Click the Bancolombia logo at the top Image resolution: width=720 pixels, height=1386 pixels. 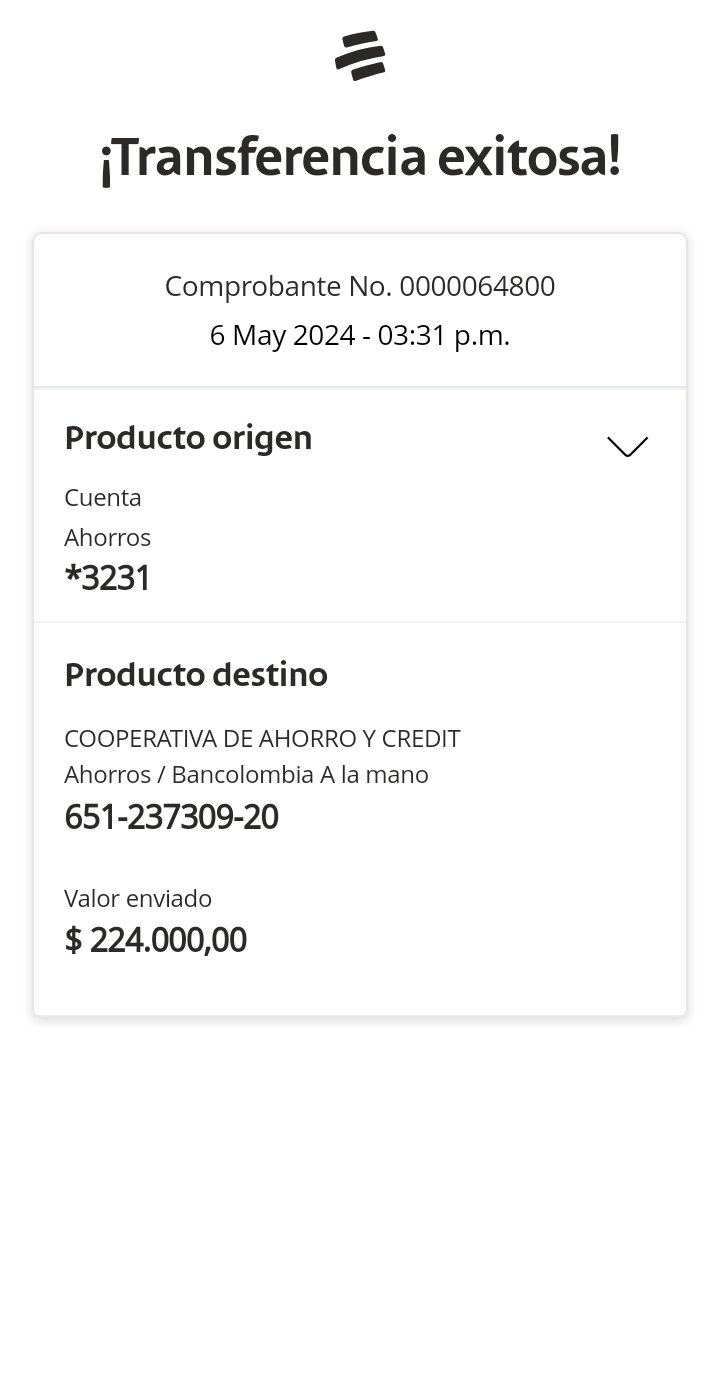(360, 56)
